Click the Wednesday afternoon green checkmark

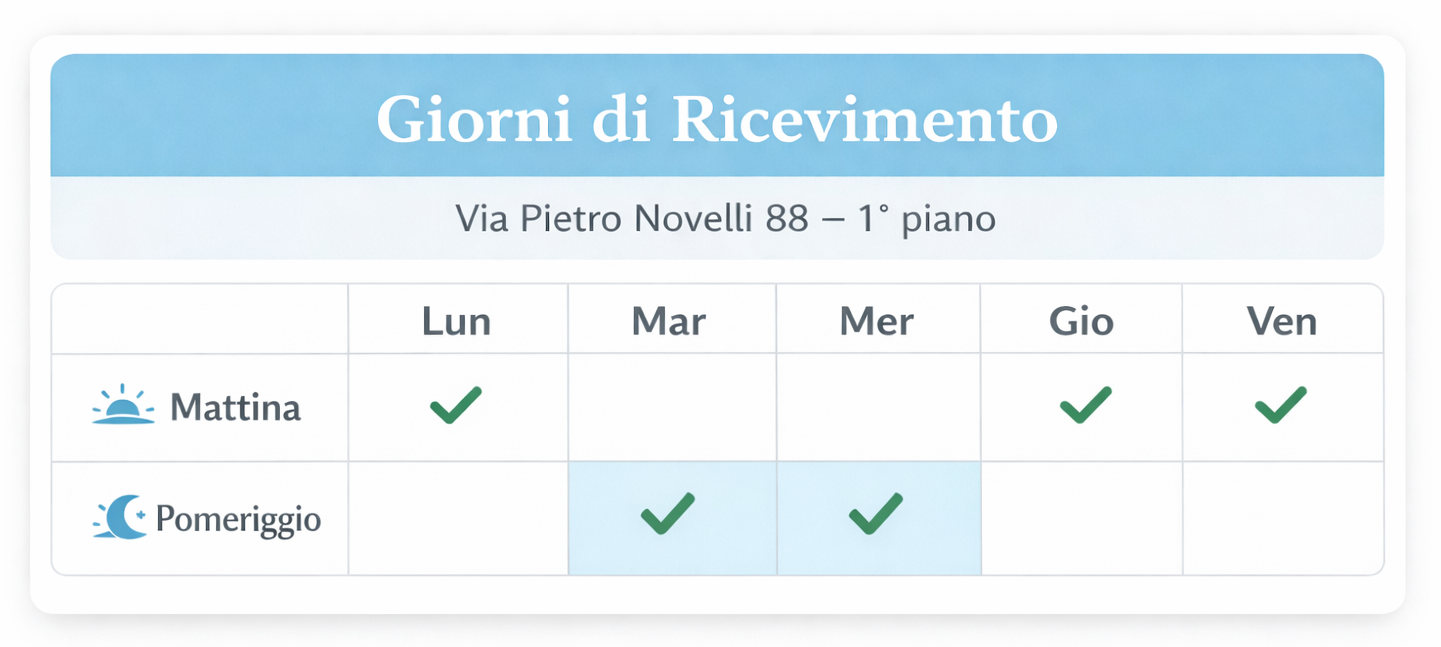[876, 514]
